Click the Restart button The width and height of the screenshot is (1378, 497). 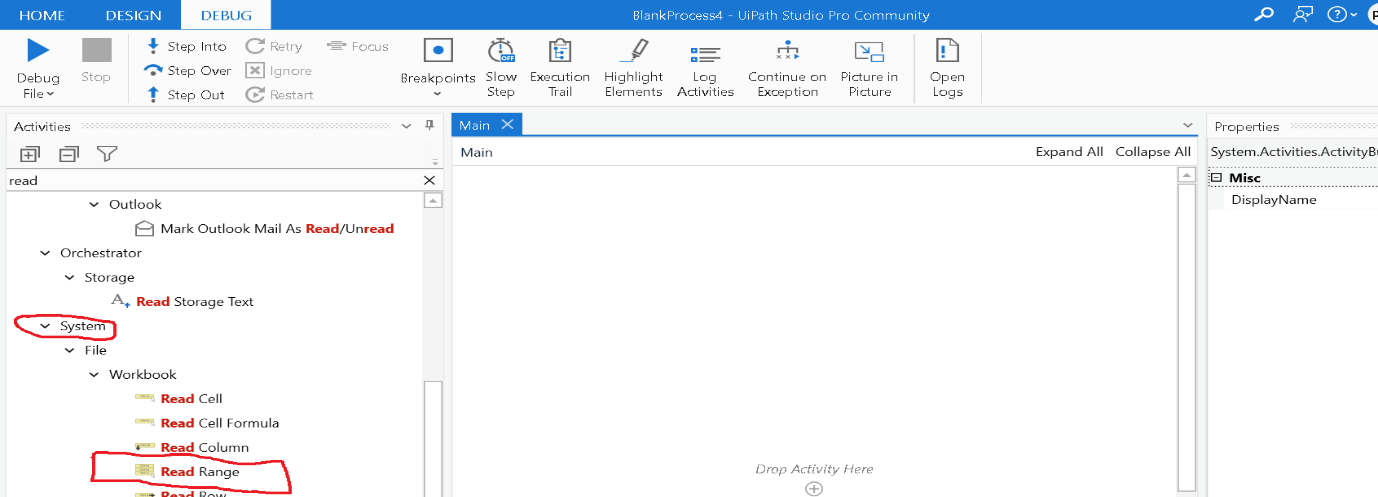(280, 94)
